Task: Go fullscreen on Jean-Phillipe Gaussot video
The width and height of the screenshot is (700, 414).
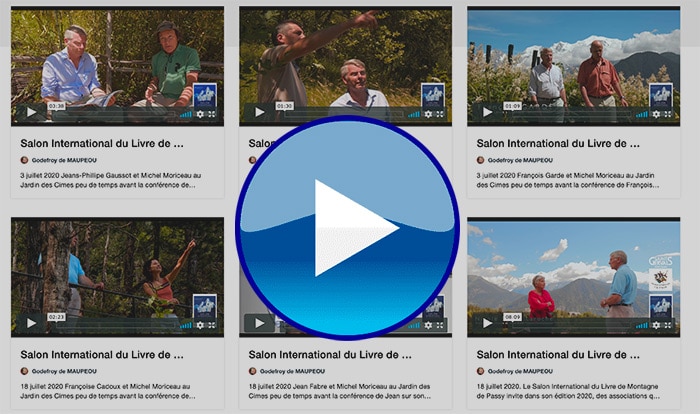Action: pos(212,114)
